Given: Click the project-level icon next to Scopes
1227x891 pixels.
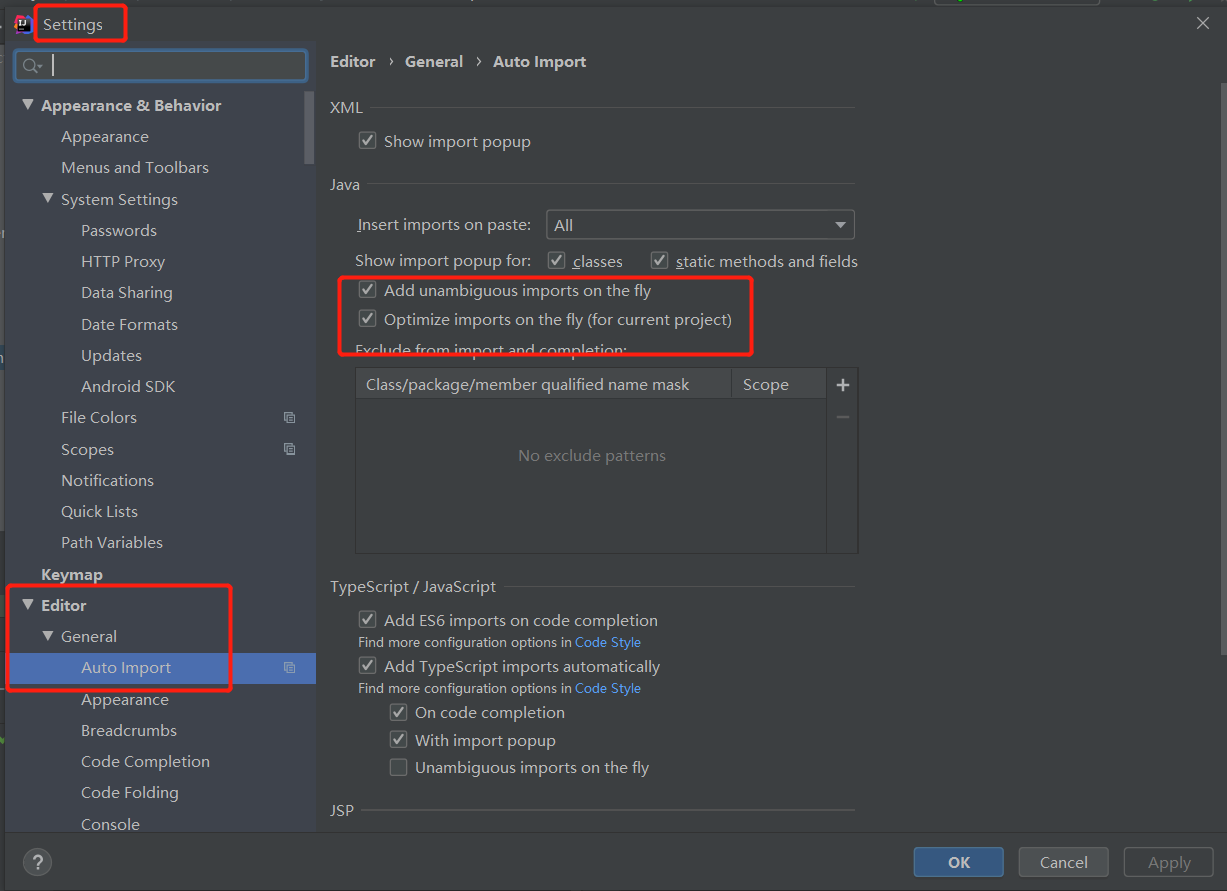Looking at the screenshot, I should point(289,450).
